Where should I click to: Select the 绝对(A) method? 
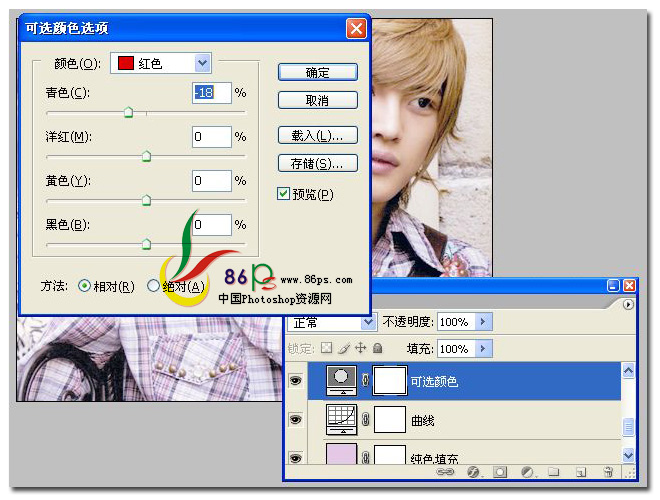(x=153, y=286)
